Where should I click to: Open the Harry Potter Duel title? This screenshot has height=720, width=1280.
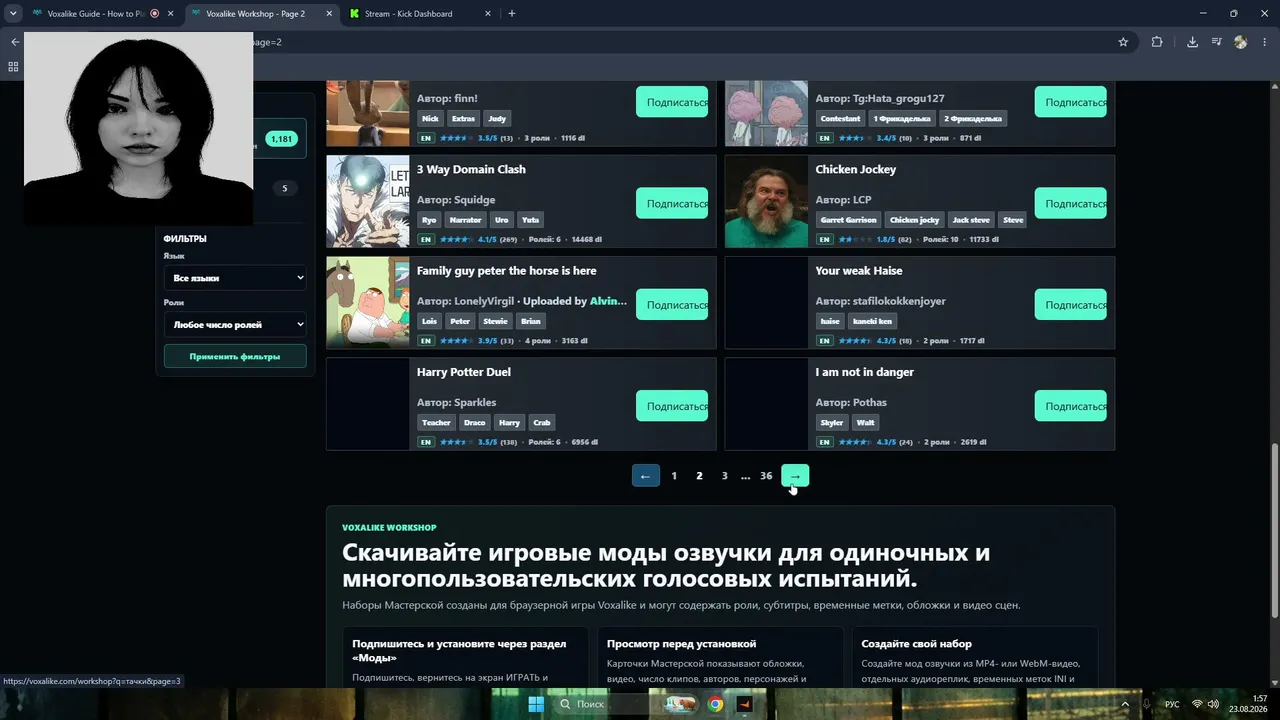464,372
